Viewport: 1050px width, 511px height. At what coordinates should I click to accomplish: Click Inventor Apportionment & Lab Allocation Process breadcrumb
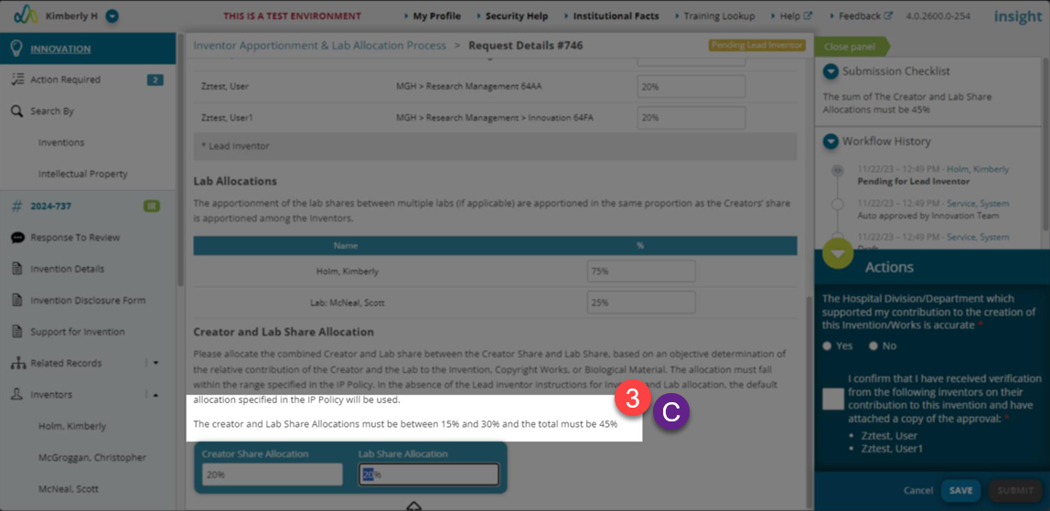pyautogui.click(x=319, y=46)
